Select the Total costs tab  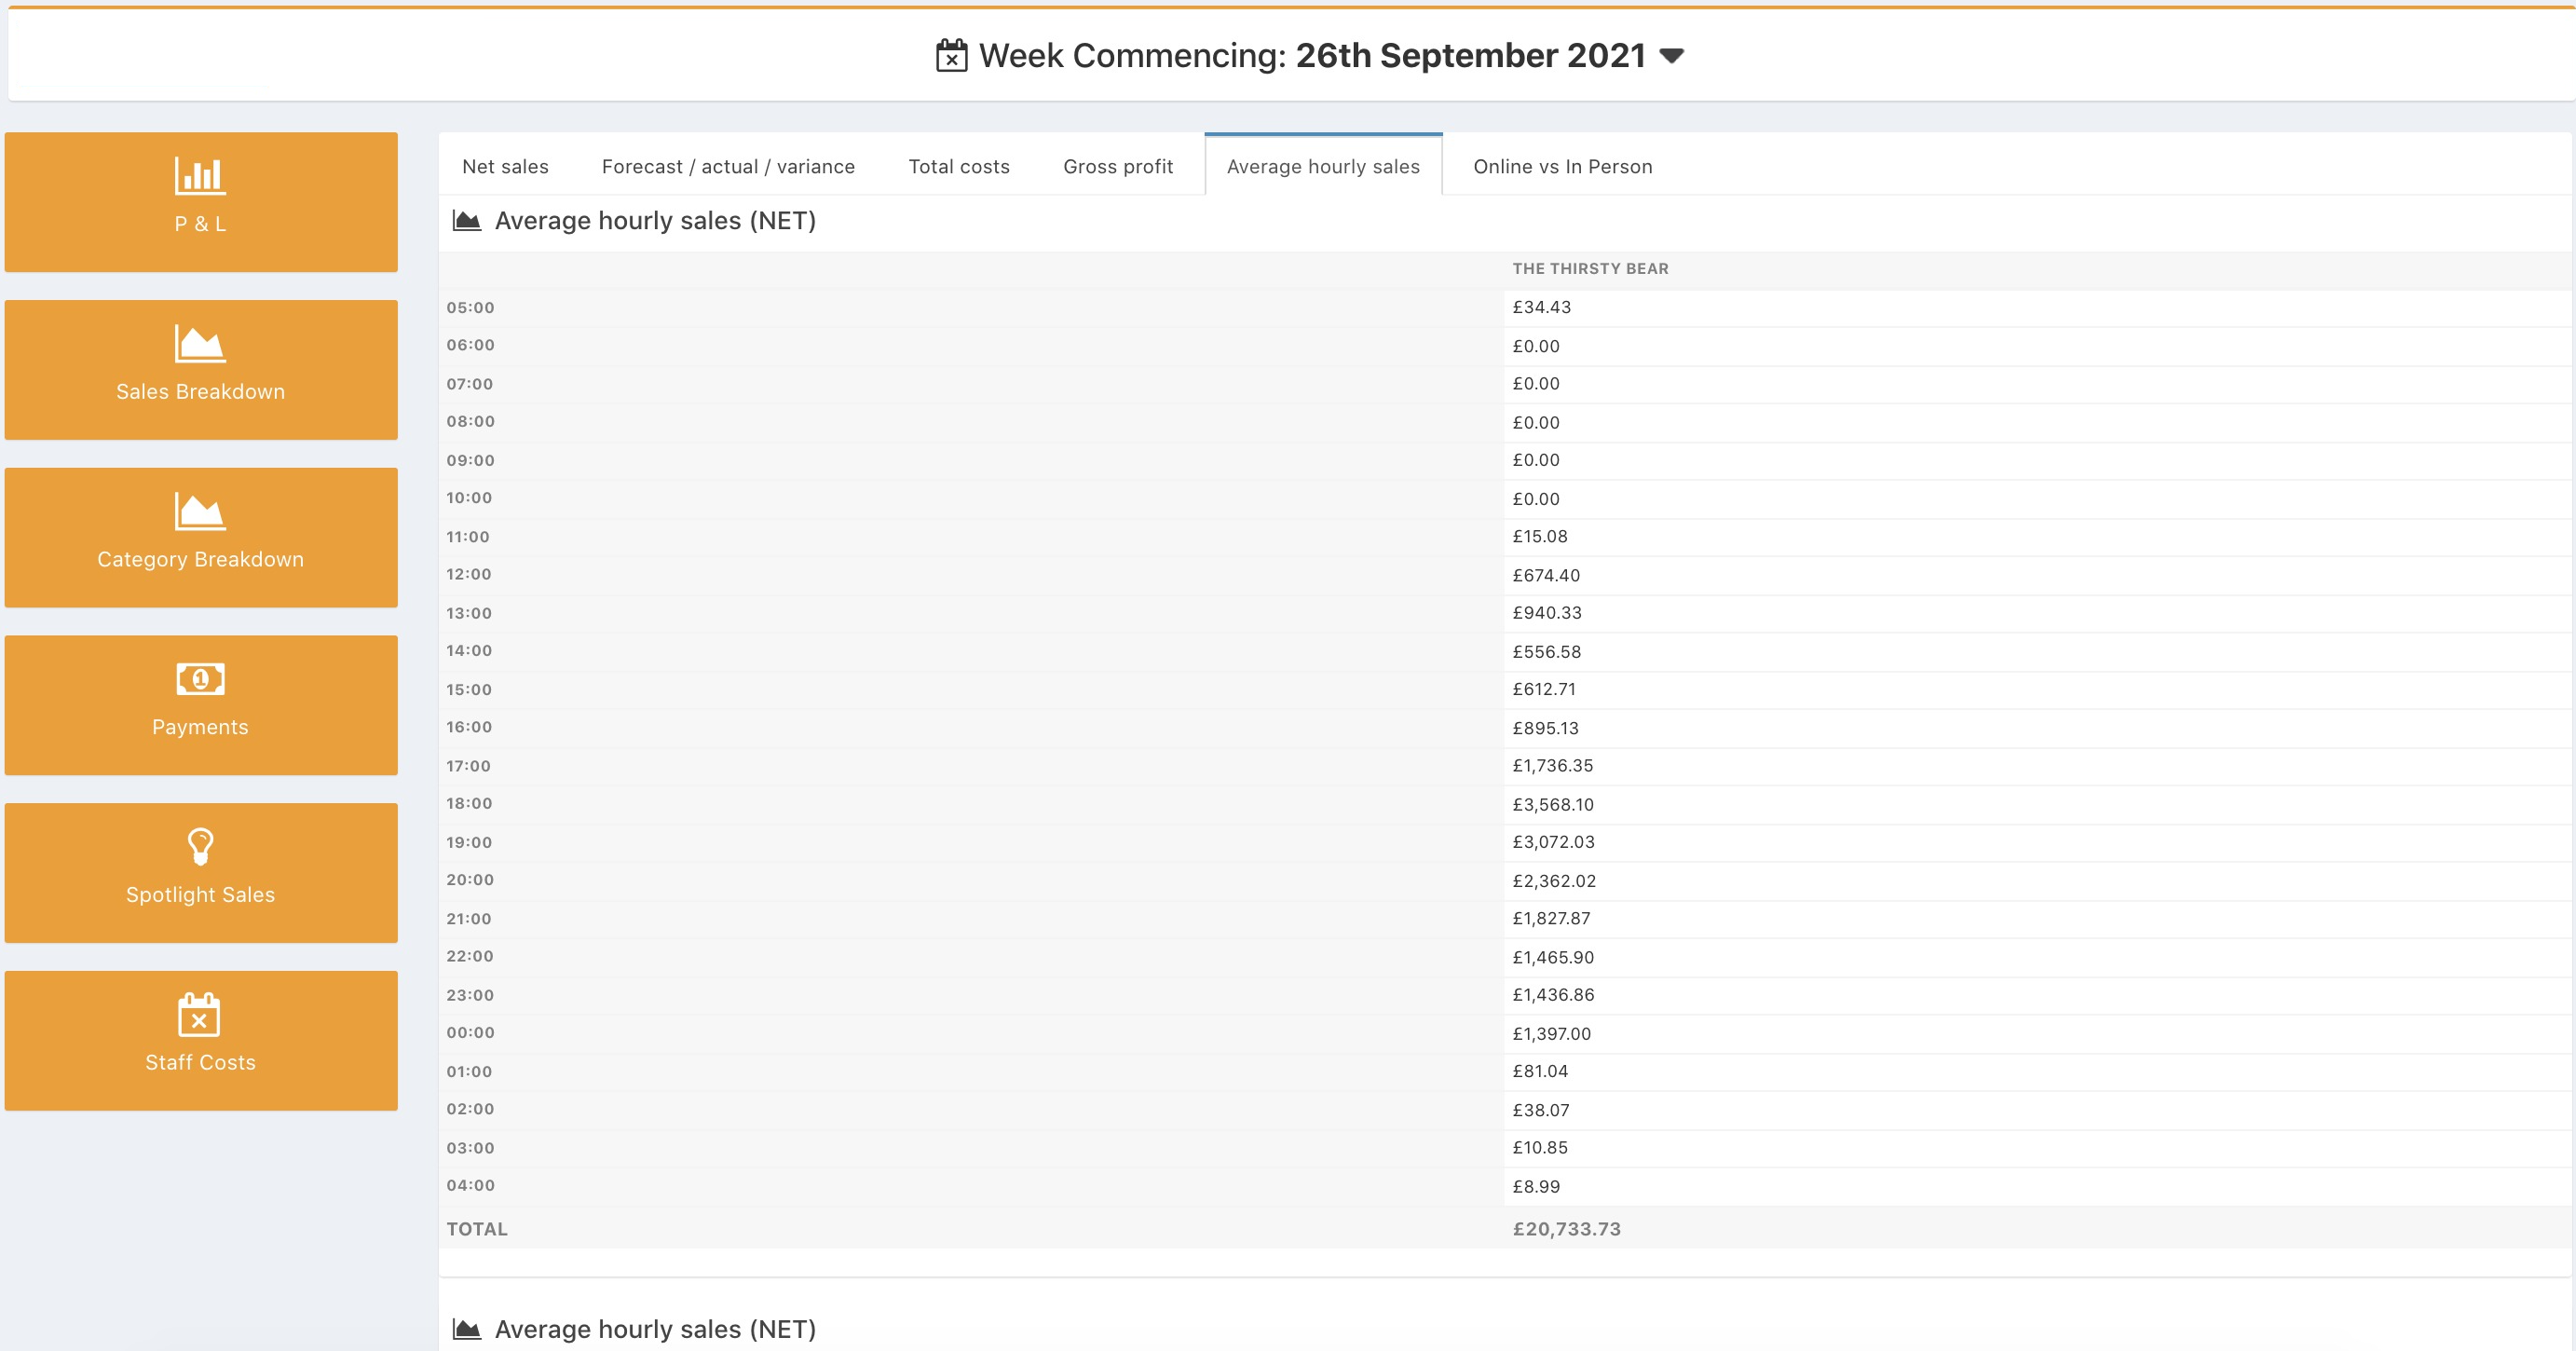tap(958, 167)
